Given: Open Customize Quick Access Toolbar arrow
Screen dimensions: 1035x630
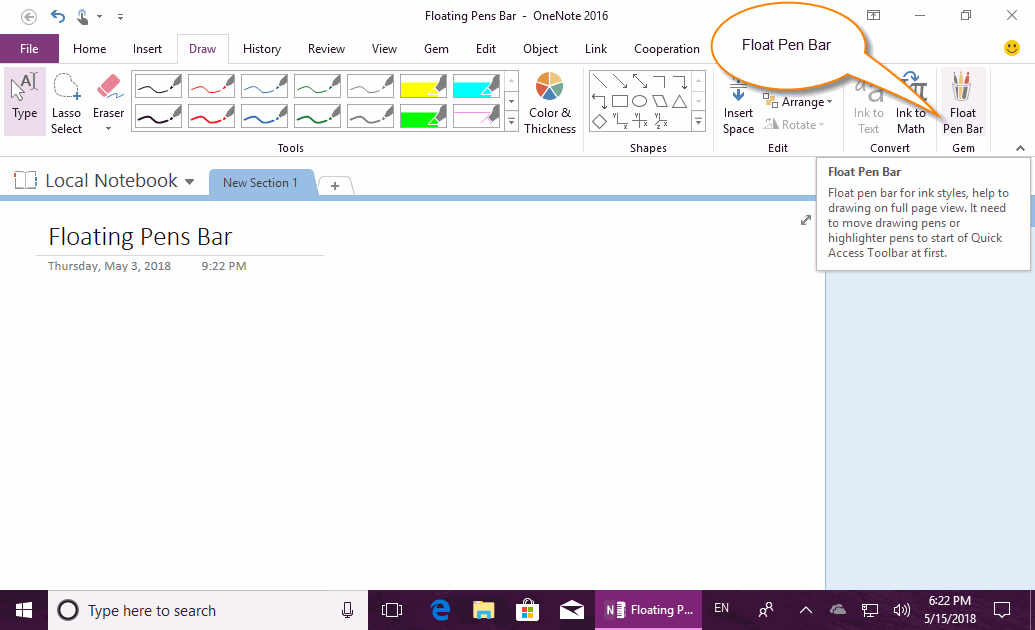Looking at the screenshot, I should 120,17.
